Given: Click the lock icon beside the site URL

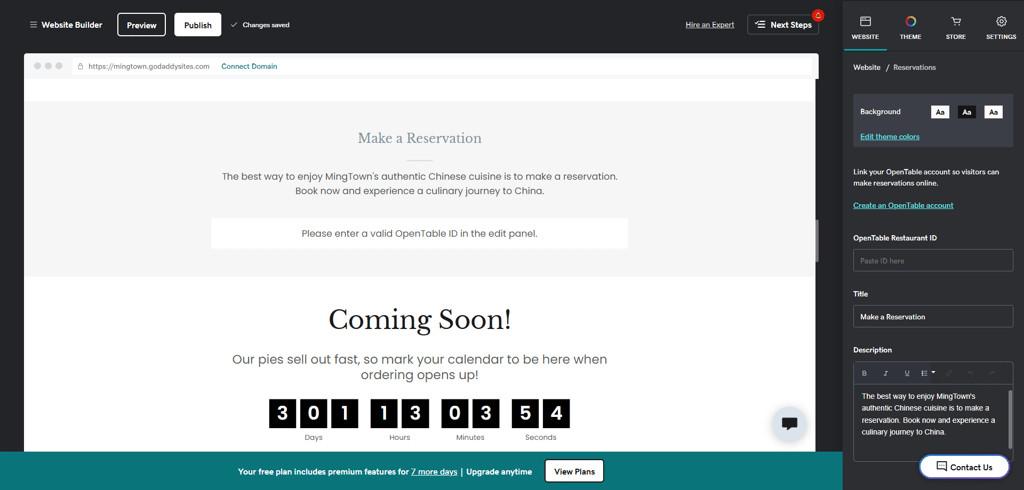Looking at the screenshot, I should tap(80, 67).
